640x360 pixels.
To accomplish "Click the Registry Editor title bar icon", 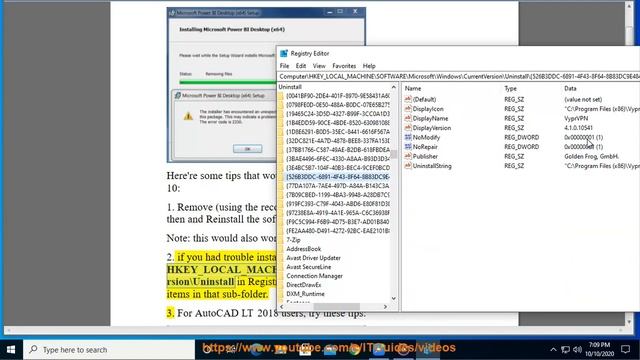I will click(x=284, y=53).
